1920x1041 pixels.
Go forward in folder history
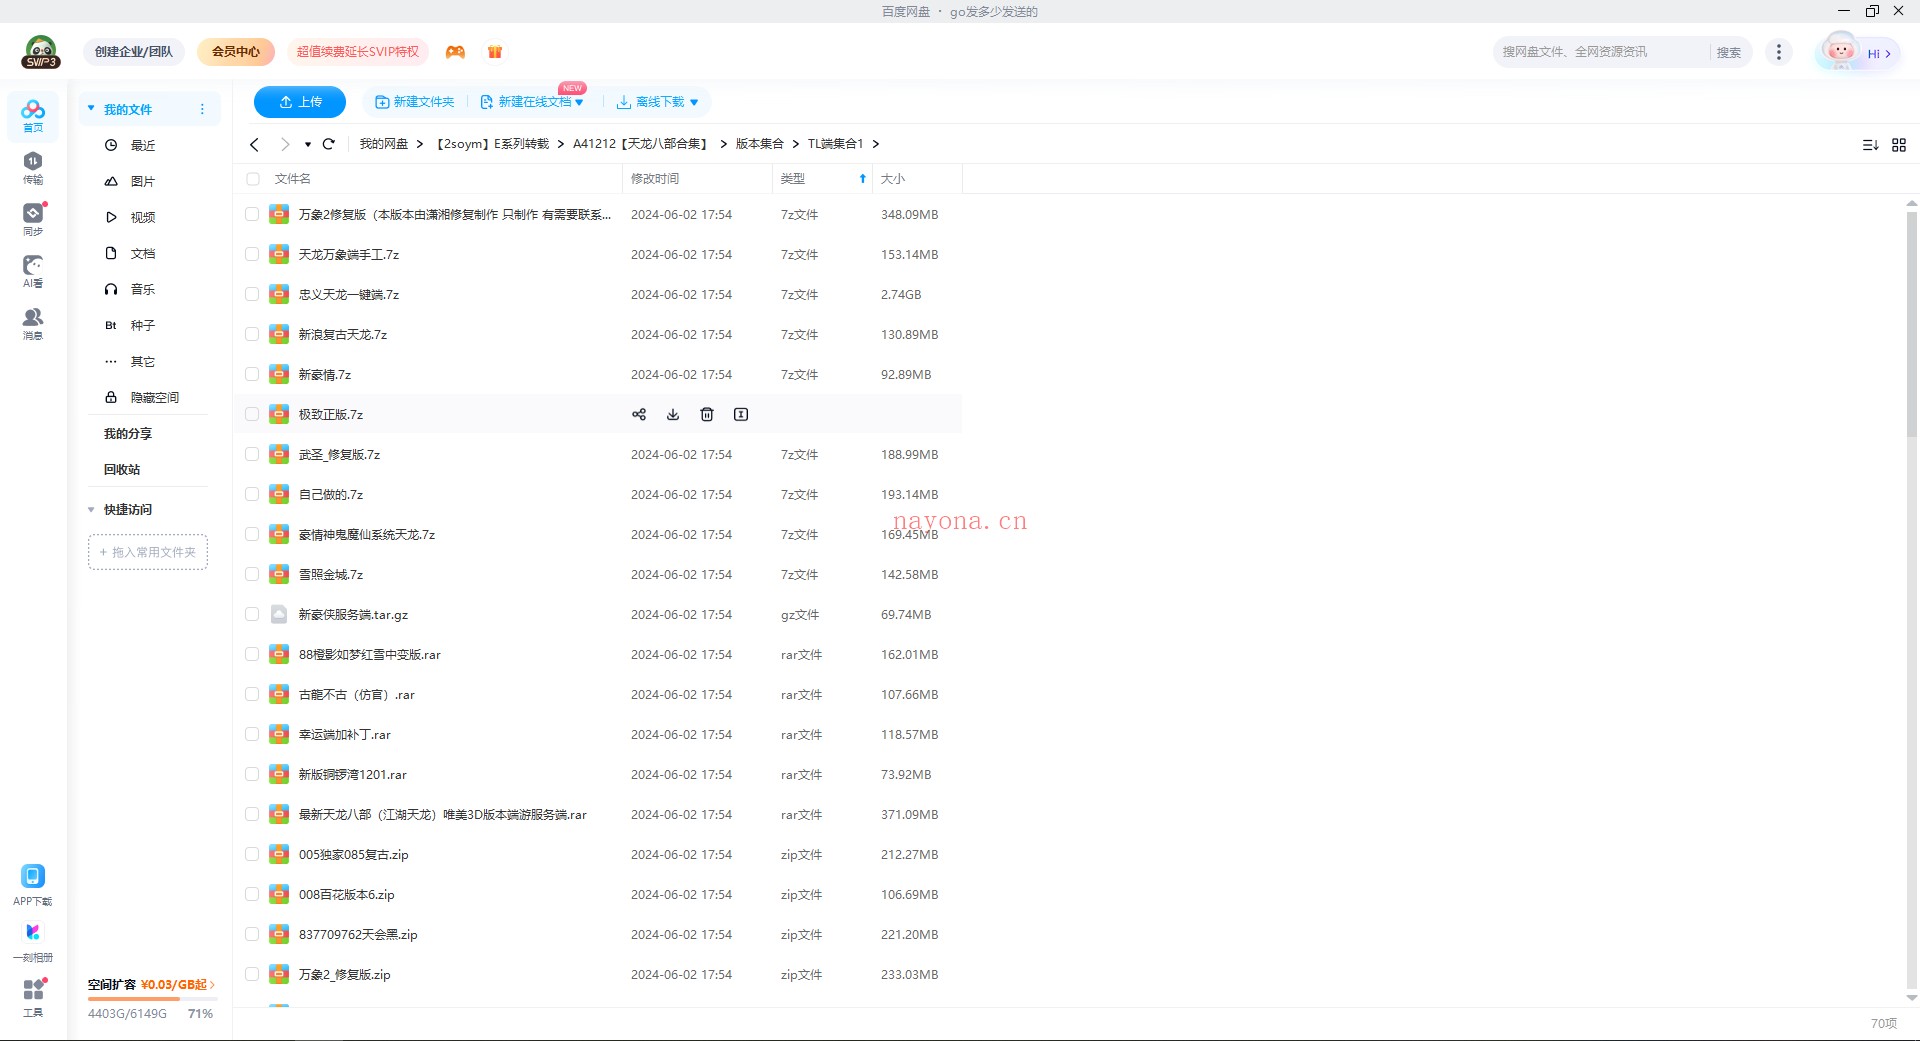point(285,144)
